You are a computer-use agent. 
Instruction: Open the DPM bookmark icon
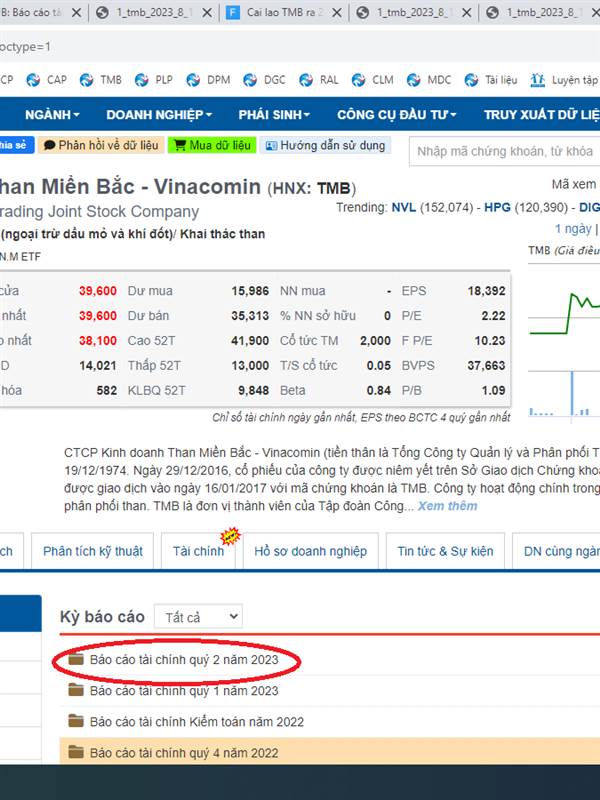point(193,80)
